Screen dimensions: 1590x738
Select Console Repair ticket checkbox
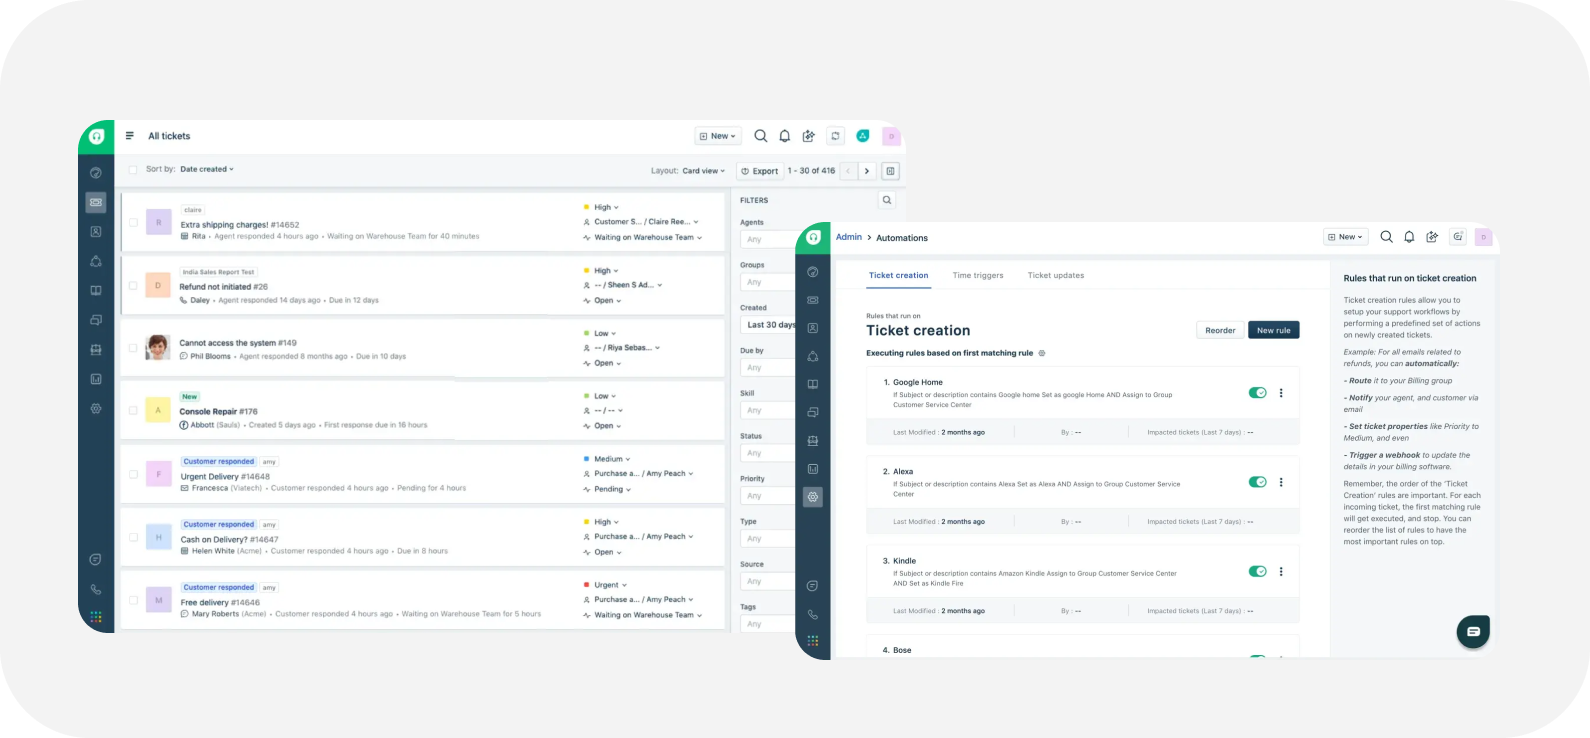pyautogui.click(x=133, y=410)
